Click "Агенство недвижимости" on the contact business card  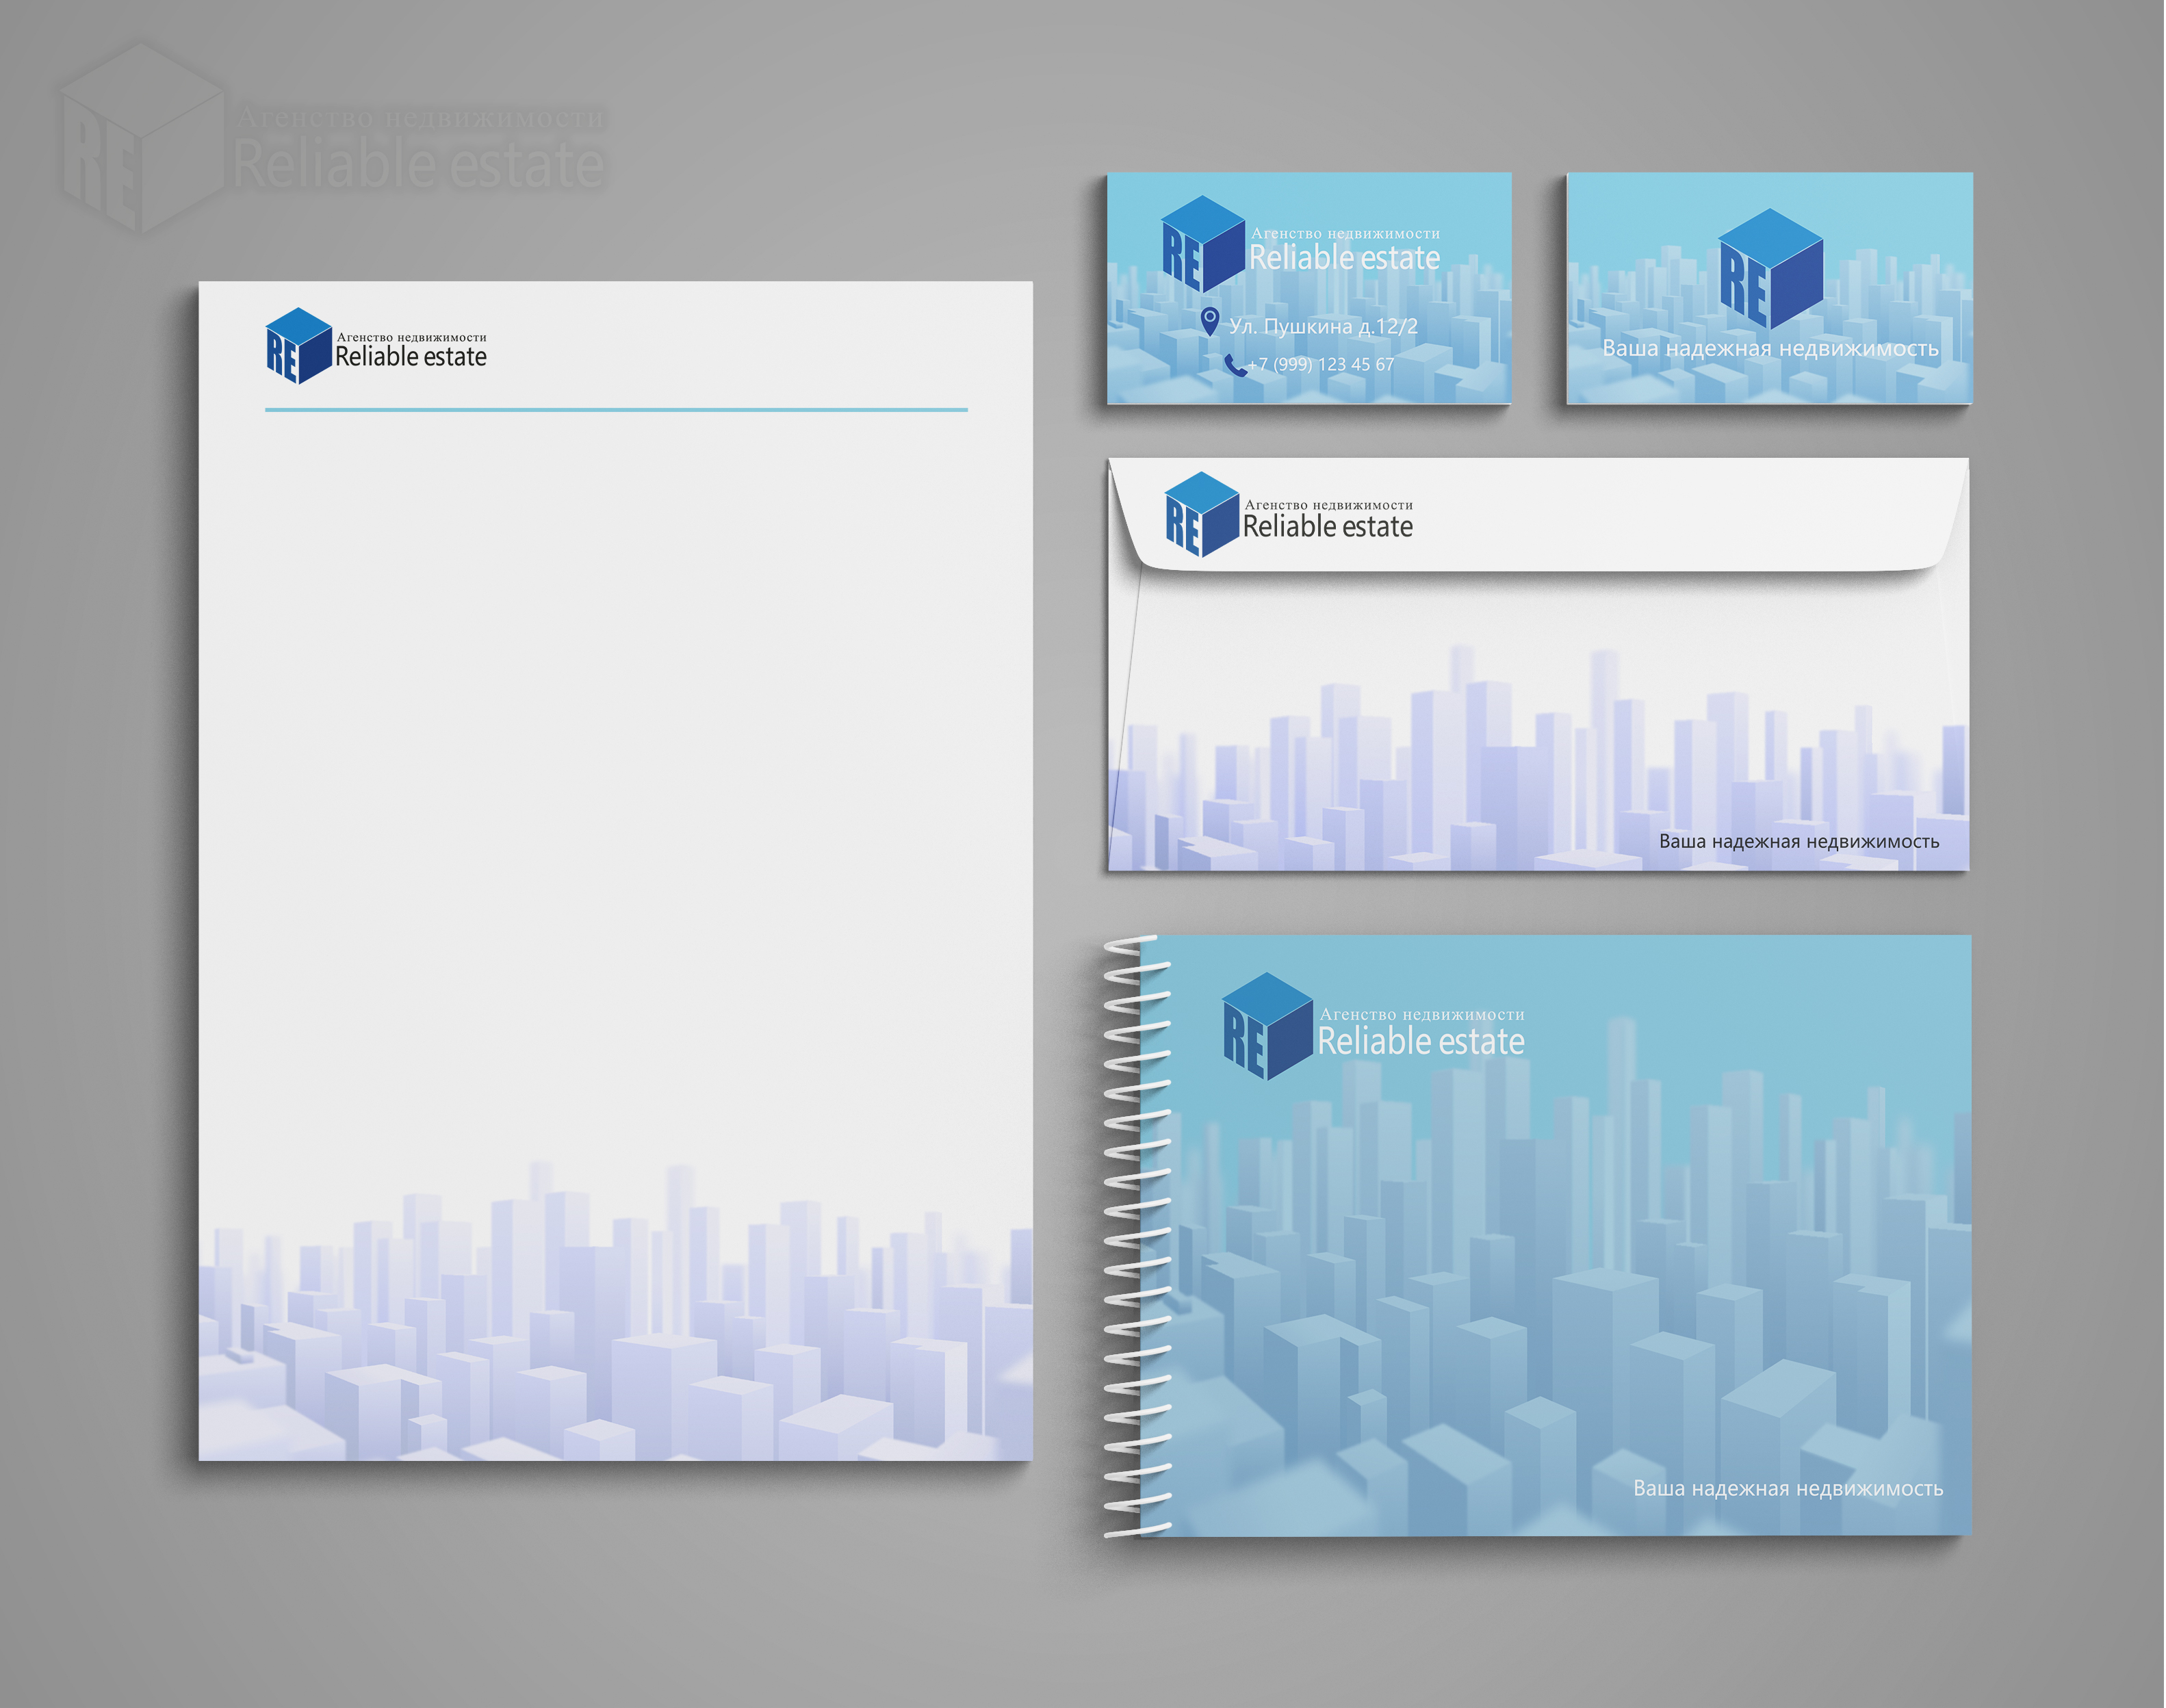(1346, 233)
